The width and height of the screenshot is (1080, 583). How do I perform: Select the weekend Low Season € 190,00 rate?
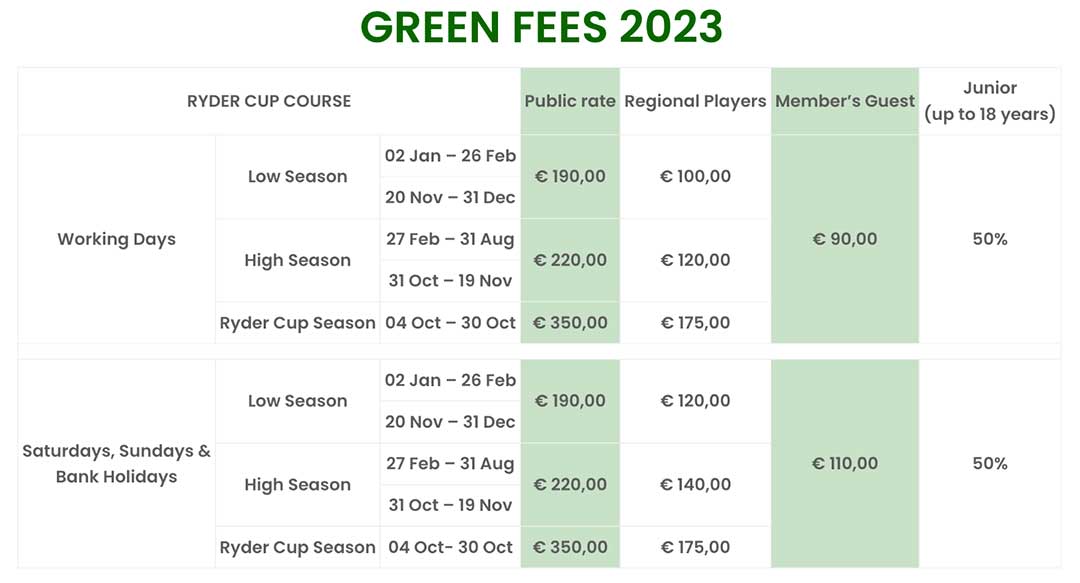(570, 401)
